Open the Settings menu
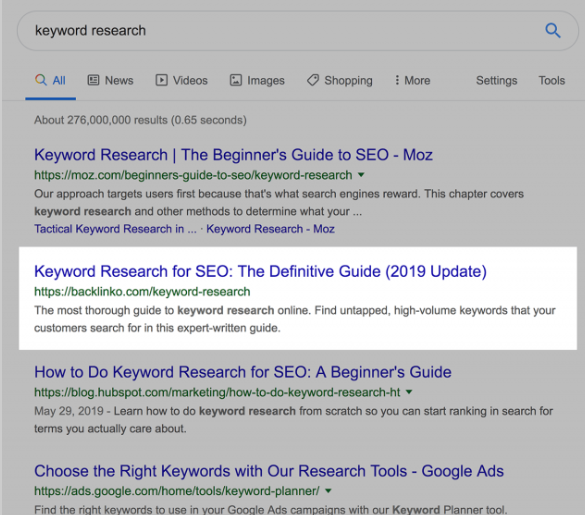585x515 pixels. 497,80
